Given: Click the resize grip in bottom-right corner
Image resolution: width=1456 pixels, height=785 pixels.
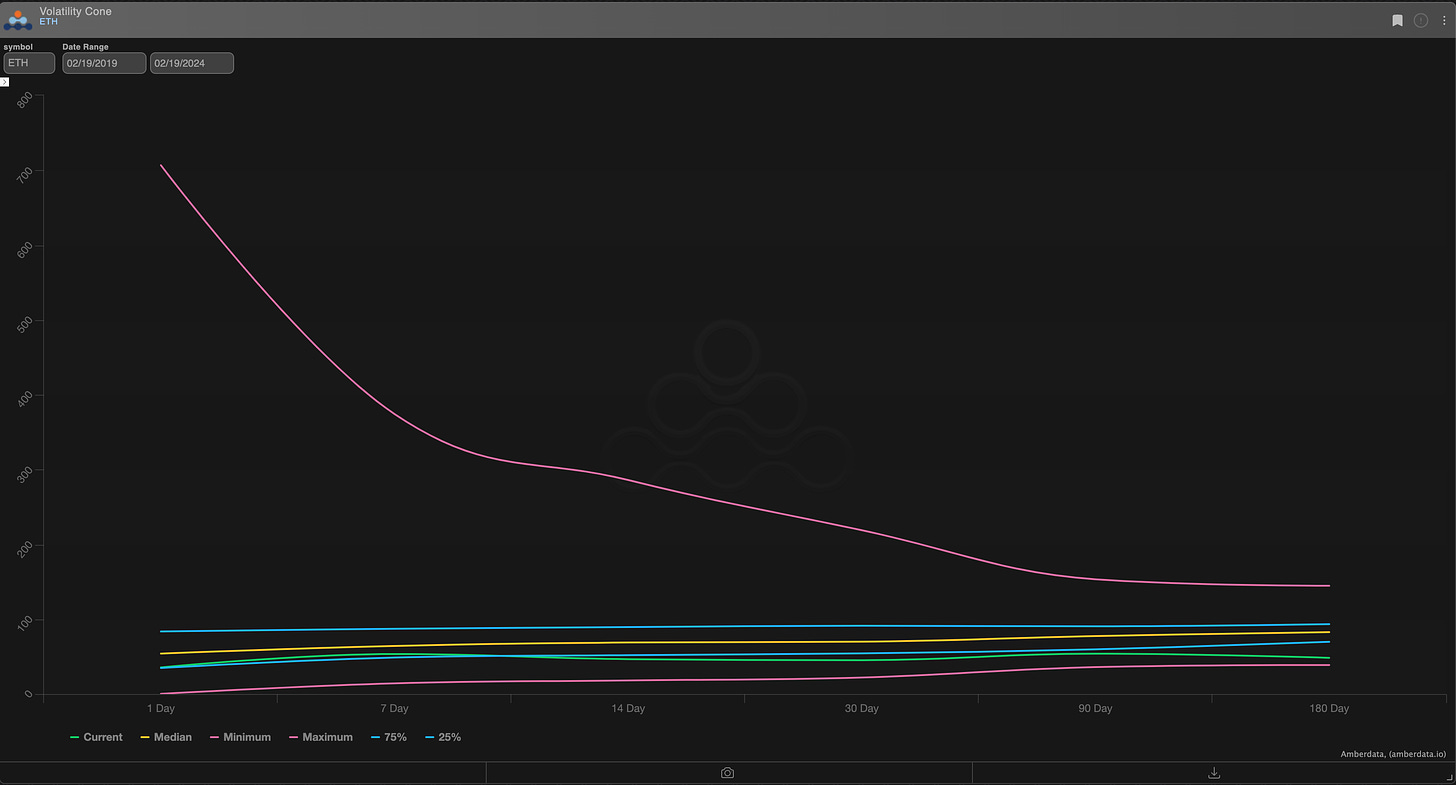Looking at the screenshot, I should (1448, 777).
